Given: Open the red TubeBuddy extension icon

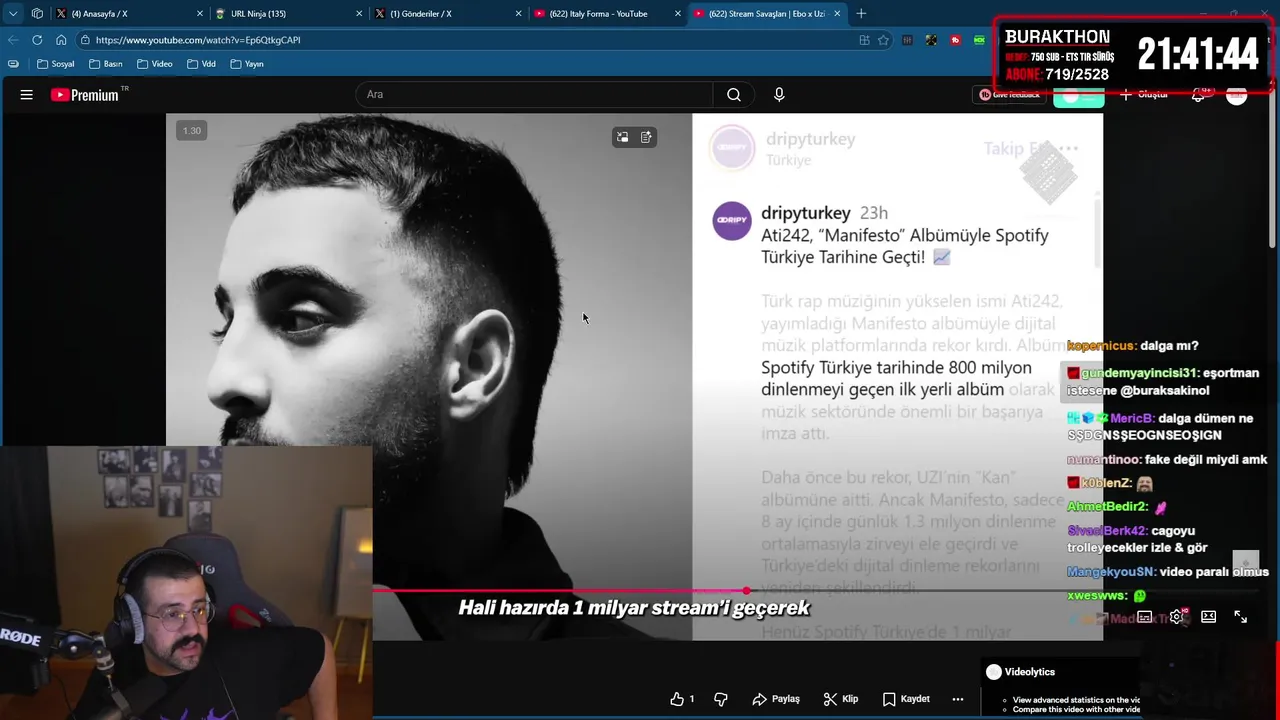Looking at the screenshot, I should point(955,40).
